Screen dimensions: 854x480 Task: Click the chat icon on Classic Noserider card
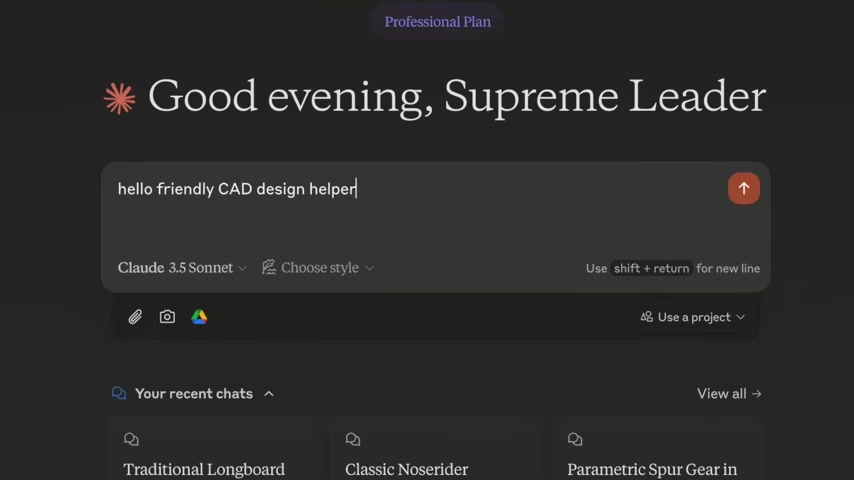tap(353, 439)
